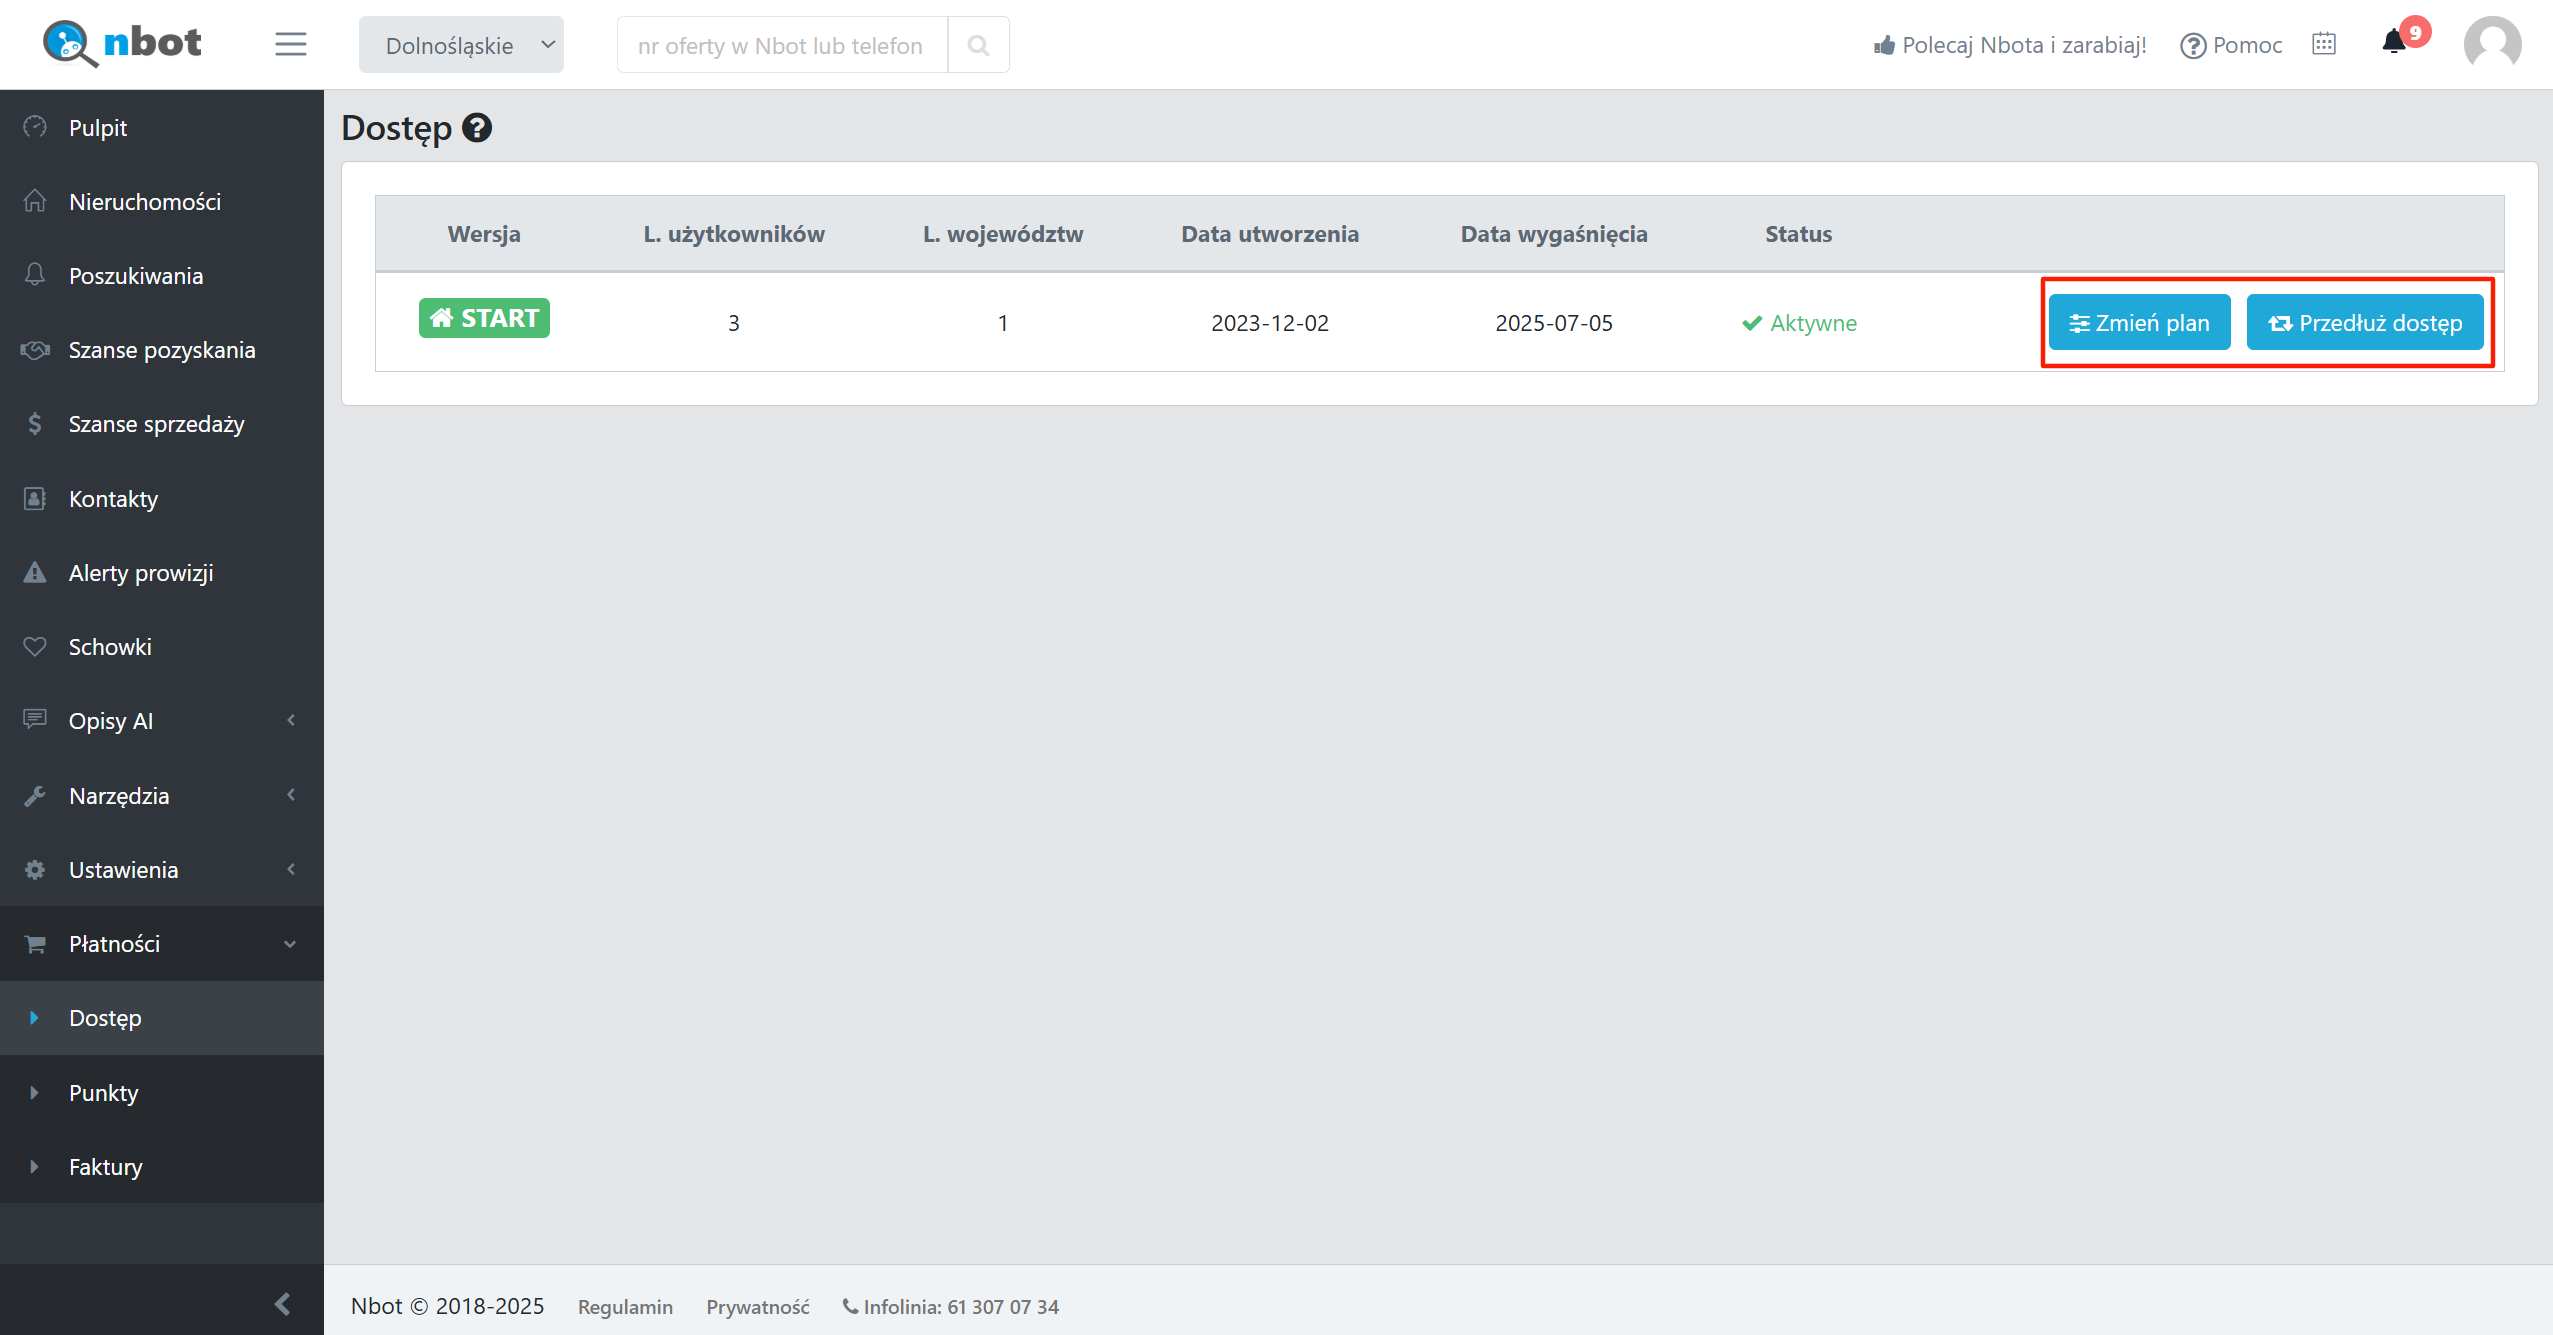Open Nieruchomości in the sidebar

coord(145,202)
